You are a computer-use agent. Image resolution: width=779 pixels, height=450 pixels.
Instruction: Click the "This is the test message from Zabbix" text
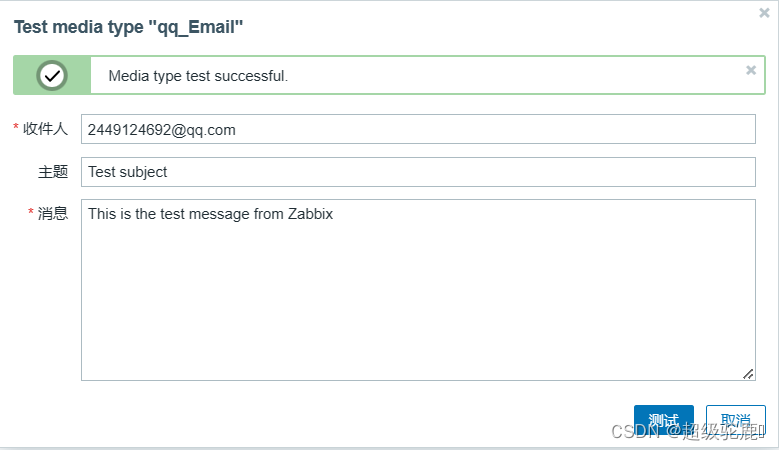[210, 213]
